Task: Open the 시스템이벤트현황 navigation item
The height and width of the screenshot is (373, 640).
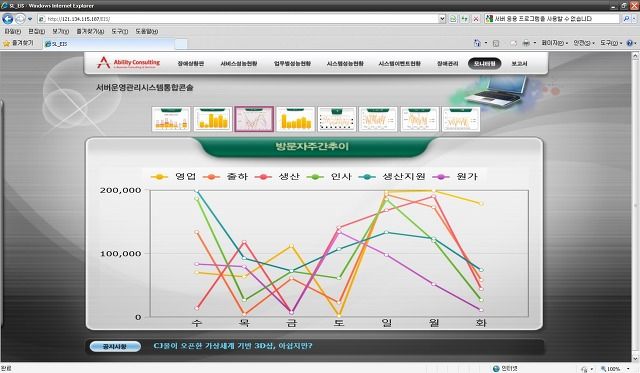Action: point(400,64)
